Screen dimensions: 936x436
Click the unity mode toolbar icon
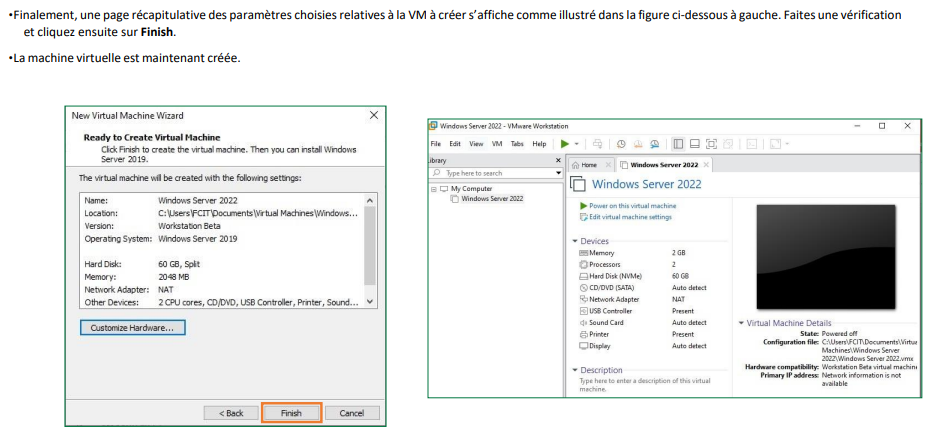728,144
